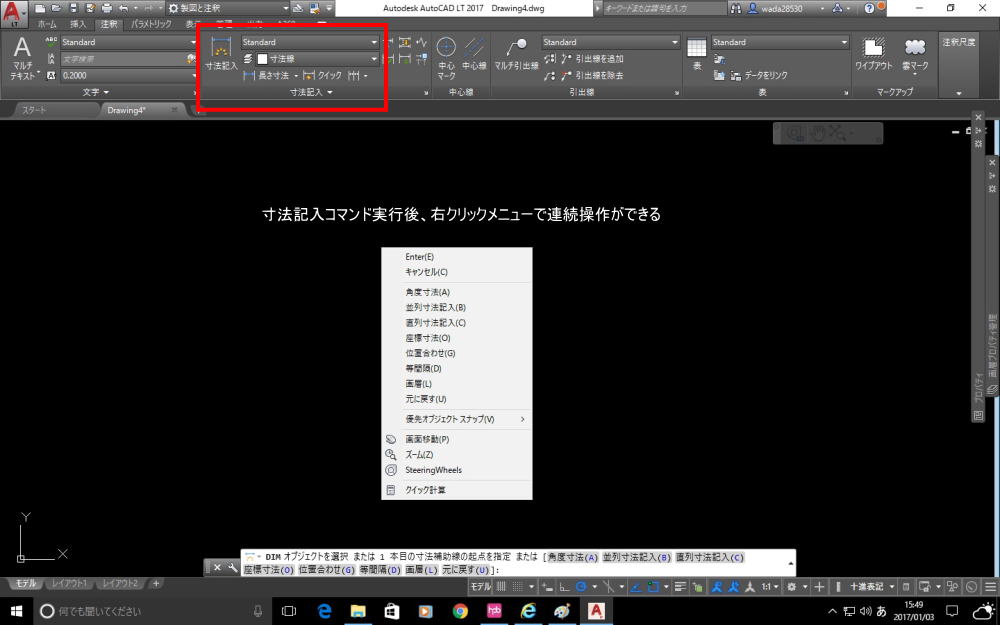Screen dimensions: 1000x625
Task: Switch to the モデル layout tab
Action: (26, 584)
